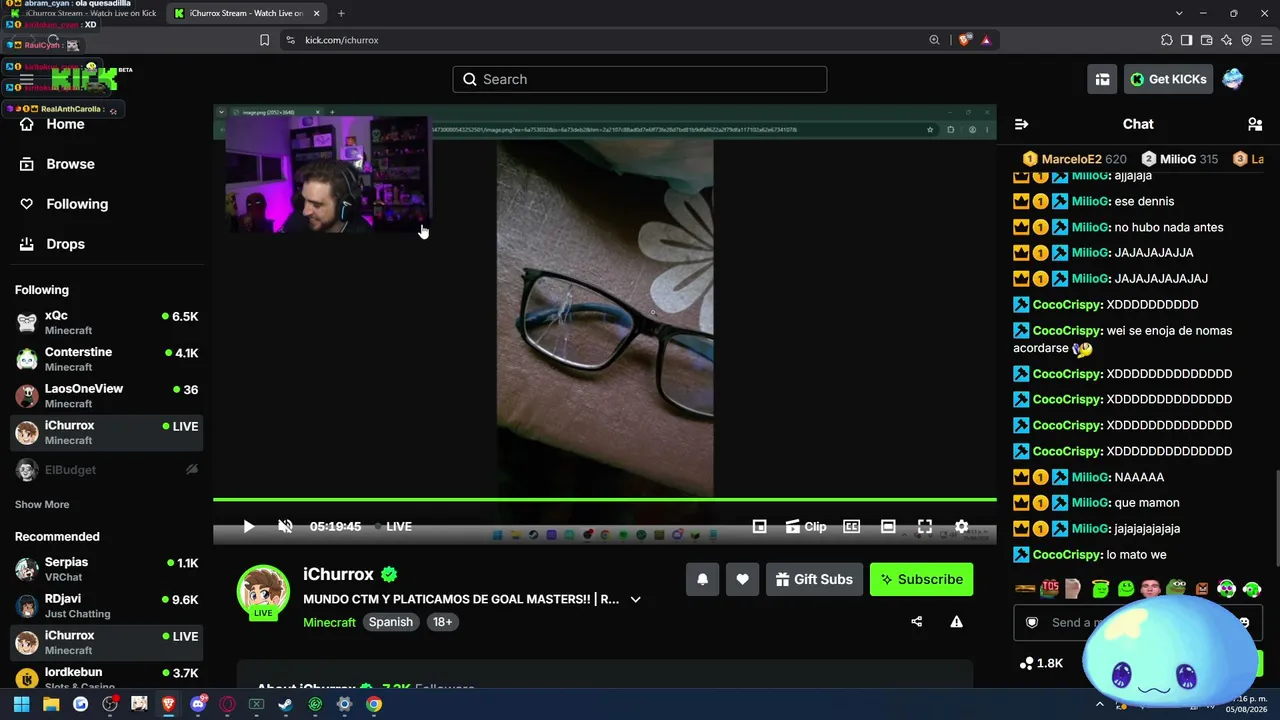Open the Minecraft category link
This screenshot has height=720, width=1280.
point(329,622)
